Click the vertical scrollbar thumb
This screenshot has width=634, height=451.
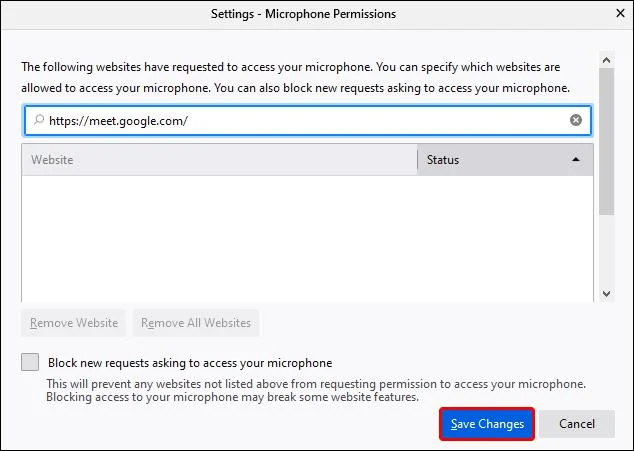tap(606, 142)
